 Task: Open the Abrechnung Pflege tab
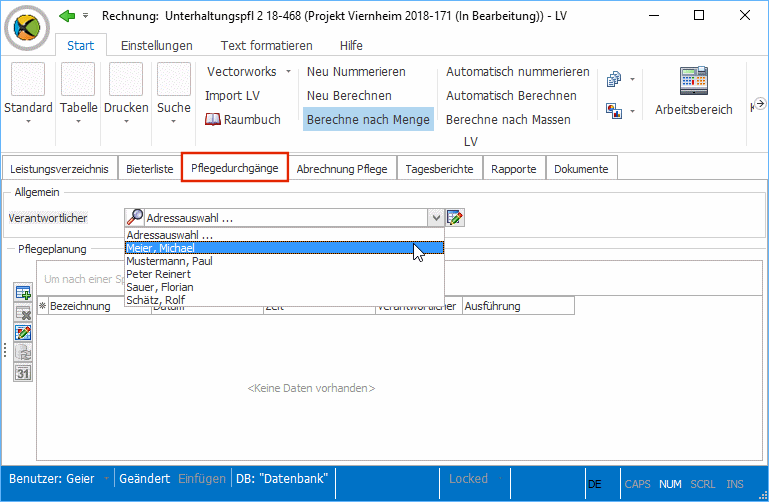342,169
